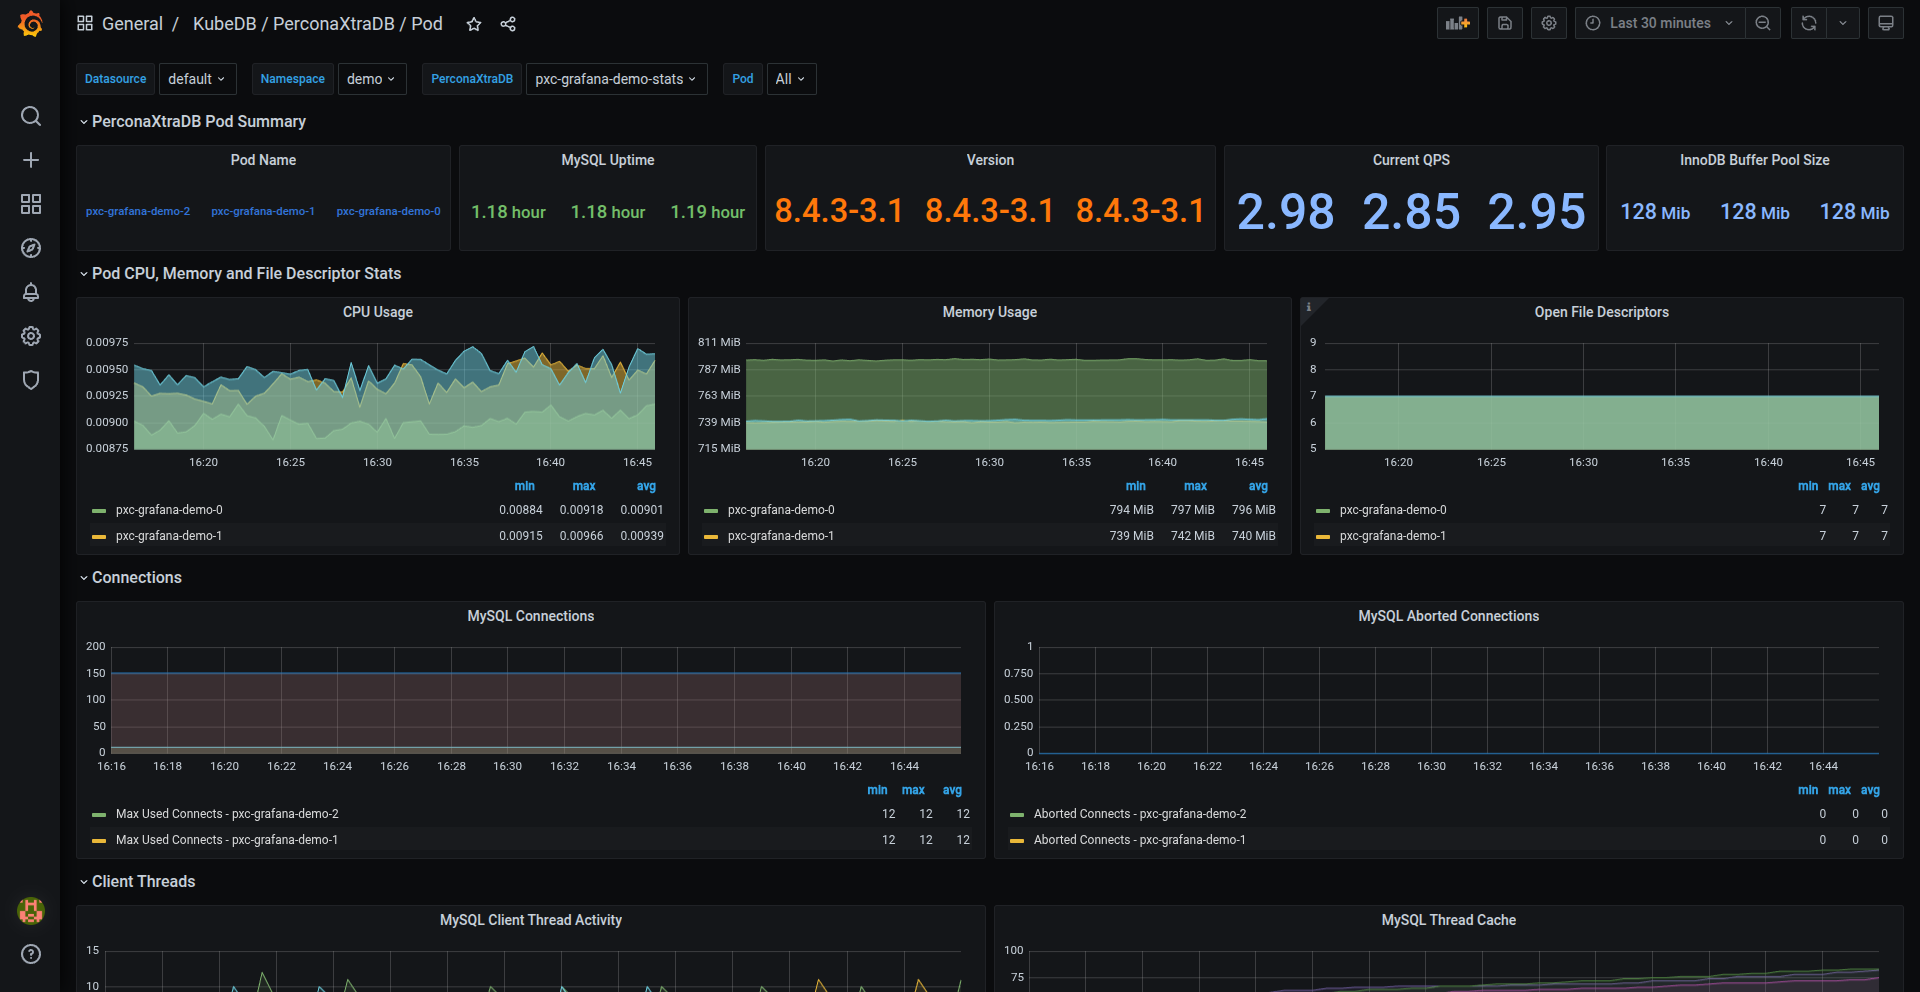Open the Memory Usage panel title menu
Image resolution: width=1920 pixels, height=992 pixels.
point(990,312)
